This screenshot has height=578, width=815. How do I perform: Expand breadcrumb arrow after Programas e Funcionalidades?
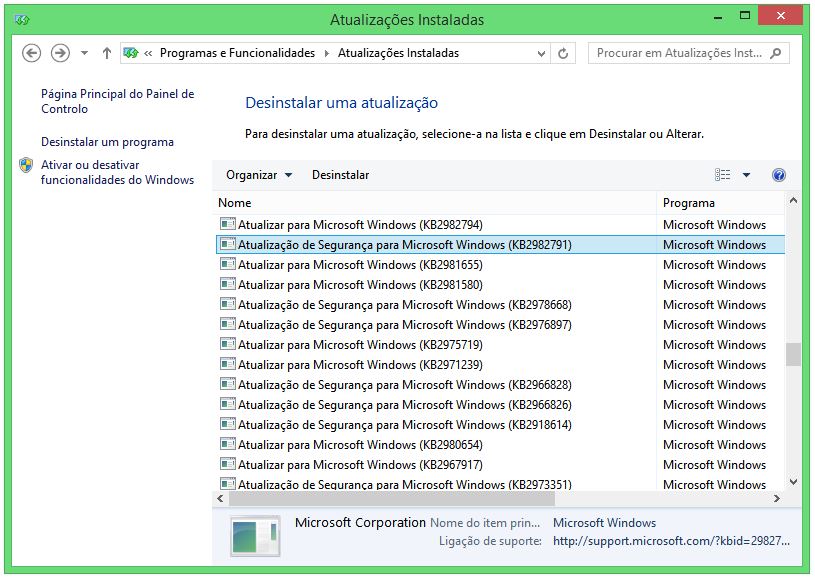click(326, 53)
